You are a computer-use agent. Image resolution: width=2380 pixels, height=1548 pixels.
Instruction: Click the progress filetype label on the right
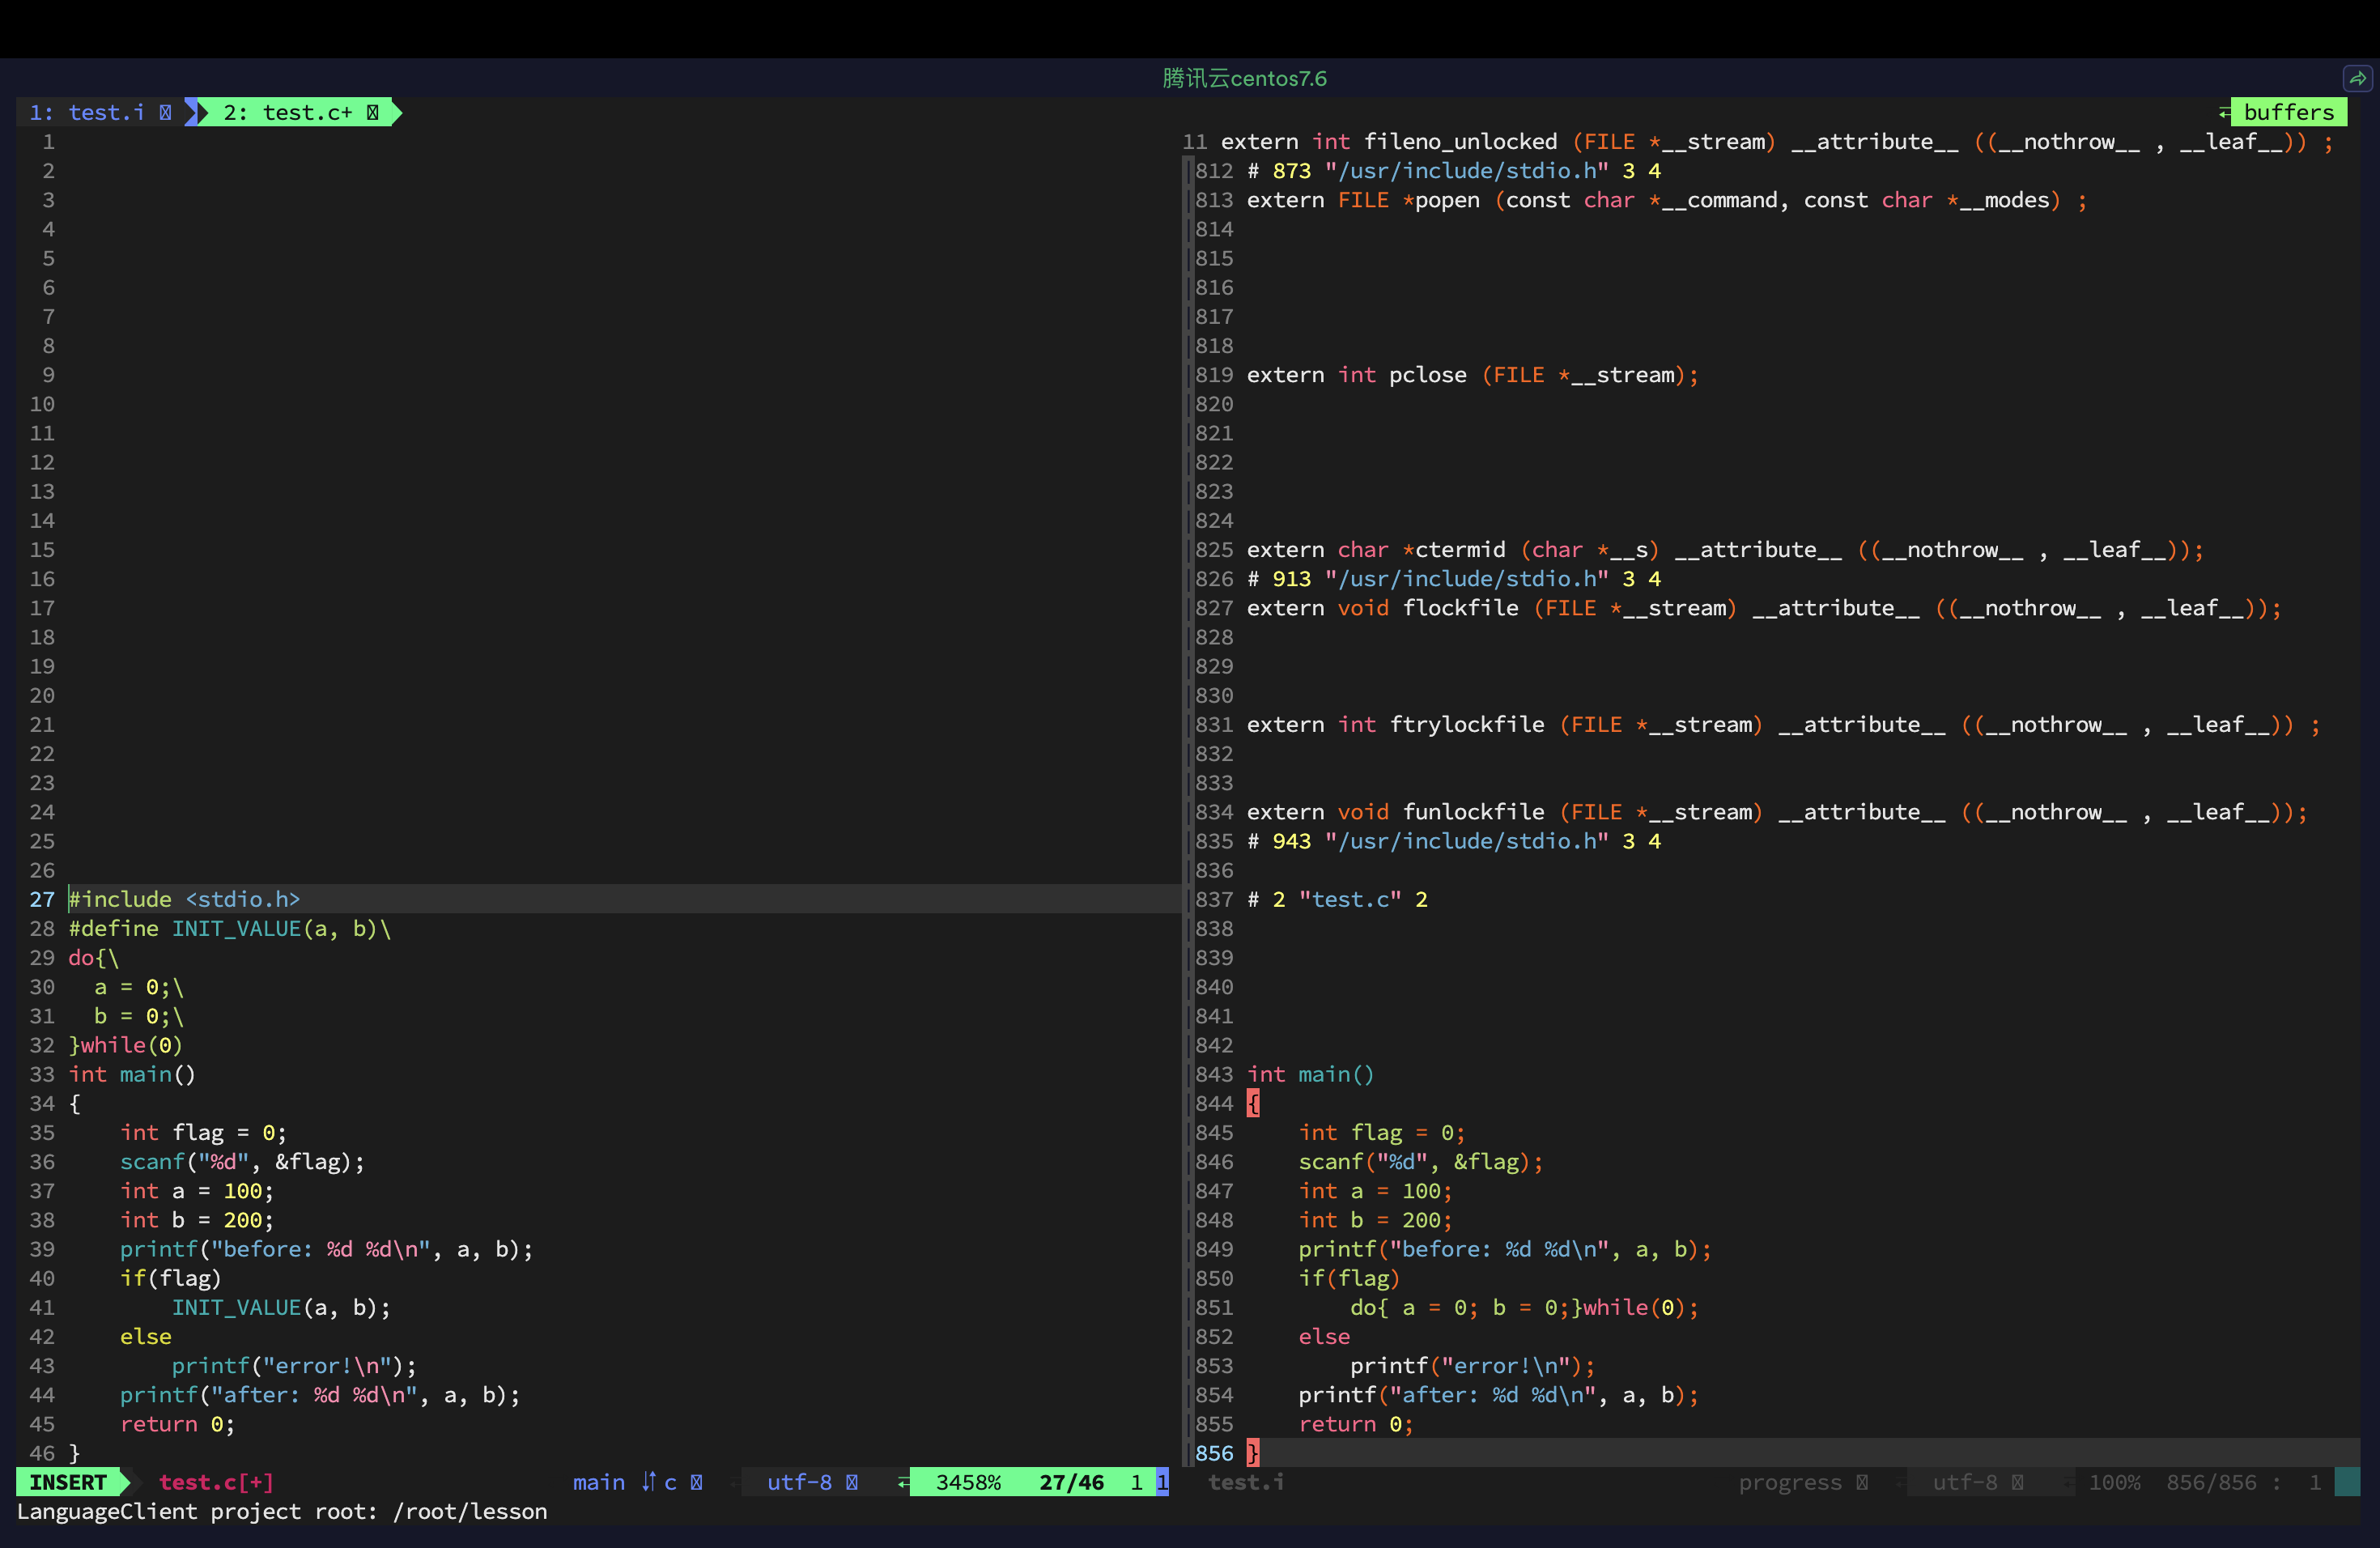[1790, 1482]
